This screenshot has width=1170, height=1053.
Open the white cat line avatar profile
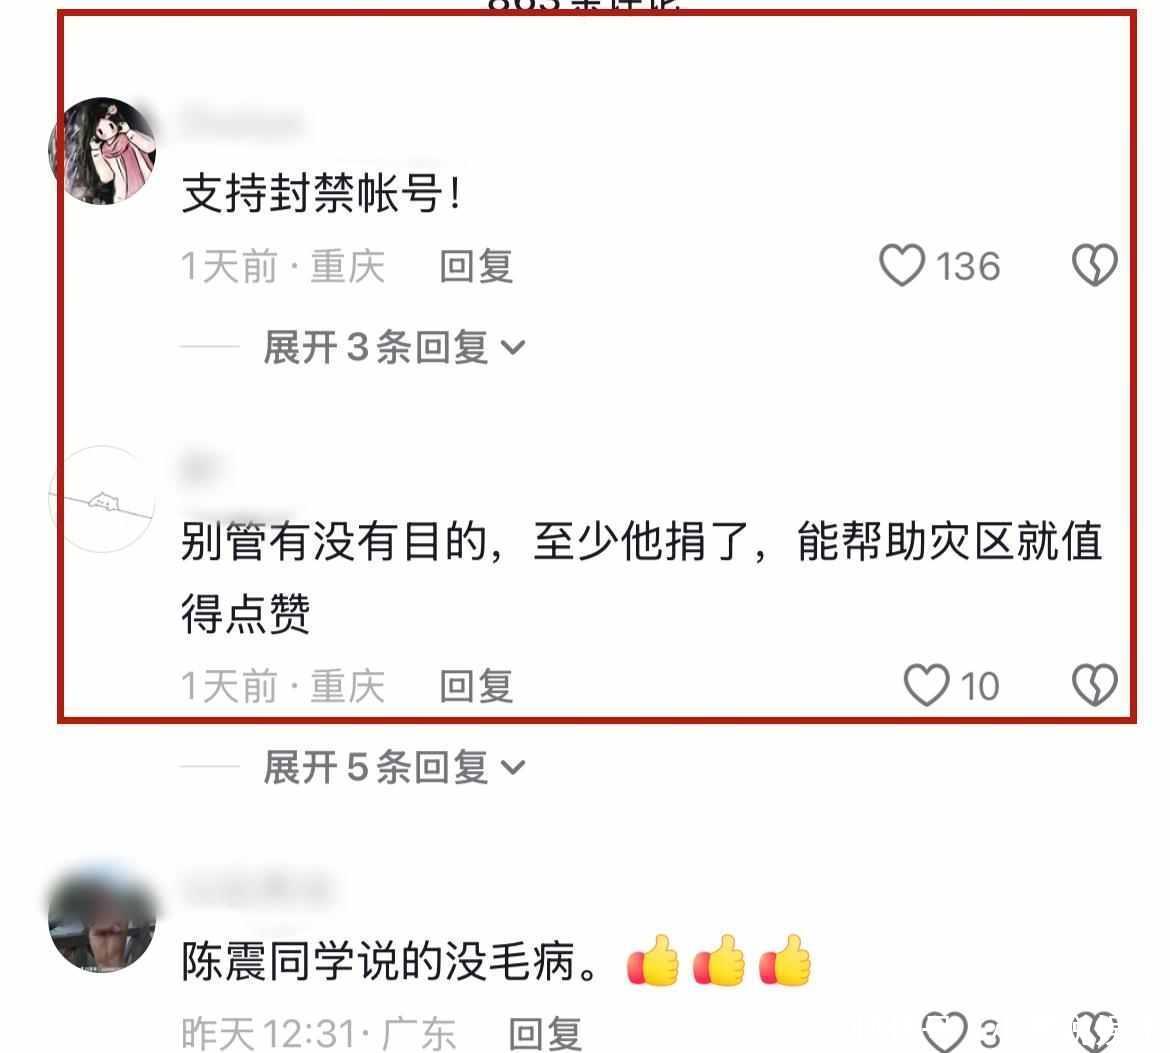(x=102, y=499)
